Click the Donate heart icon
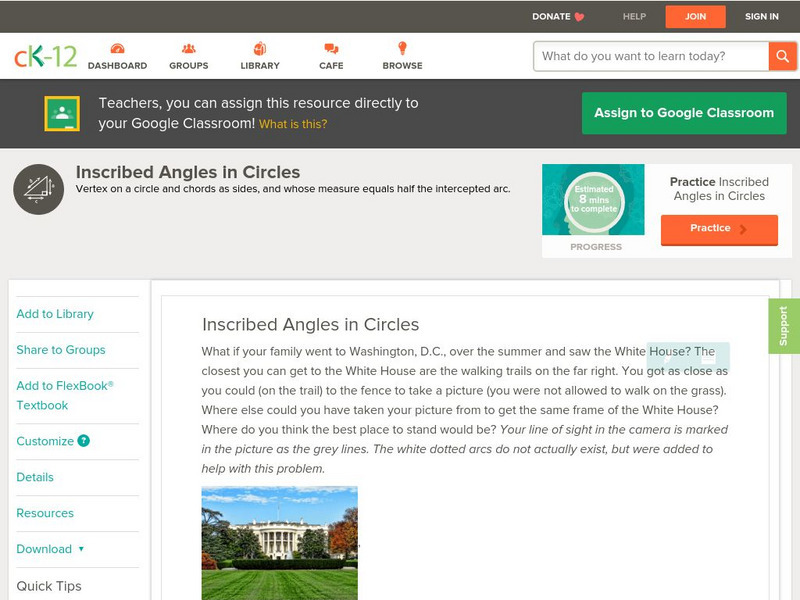The height and width of the screenshot is (600, 800). coord(579,17)
